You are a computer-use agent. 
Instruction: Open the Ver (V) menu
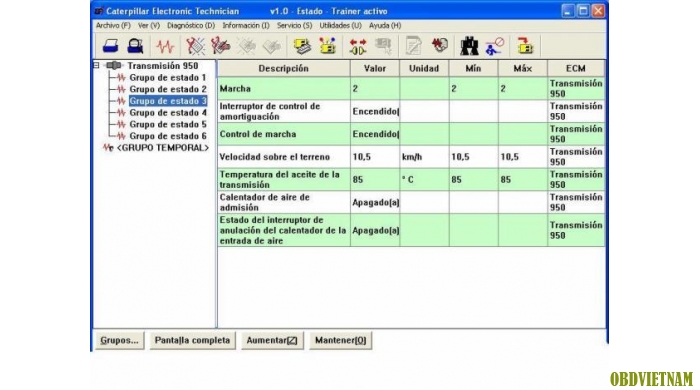(149, 25)
